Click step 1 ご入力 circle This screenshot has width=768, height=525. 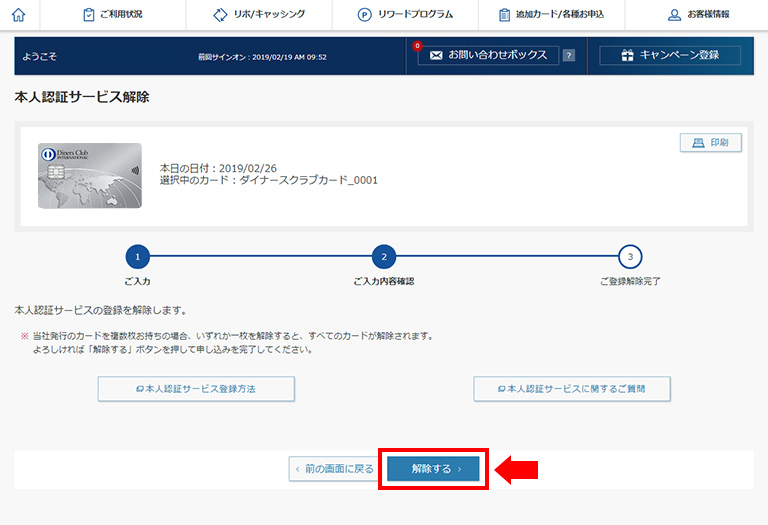pyautogui.click(x=140, y=257)
